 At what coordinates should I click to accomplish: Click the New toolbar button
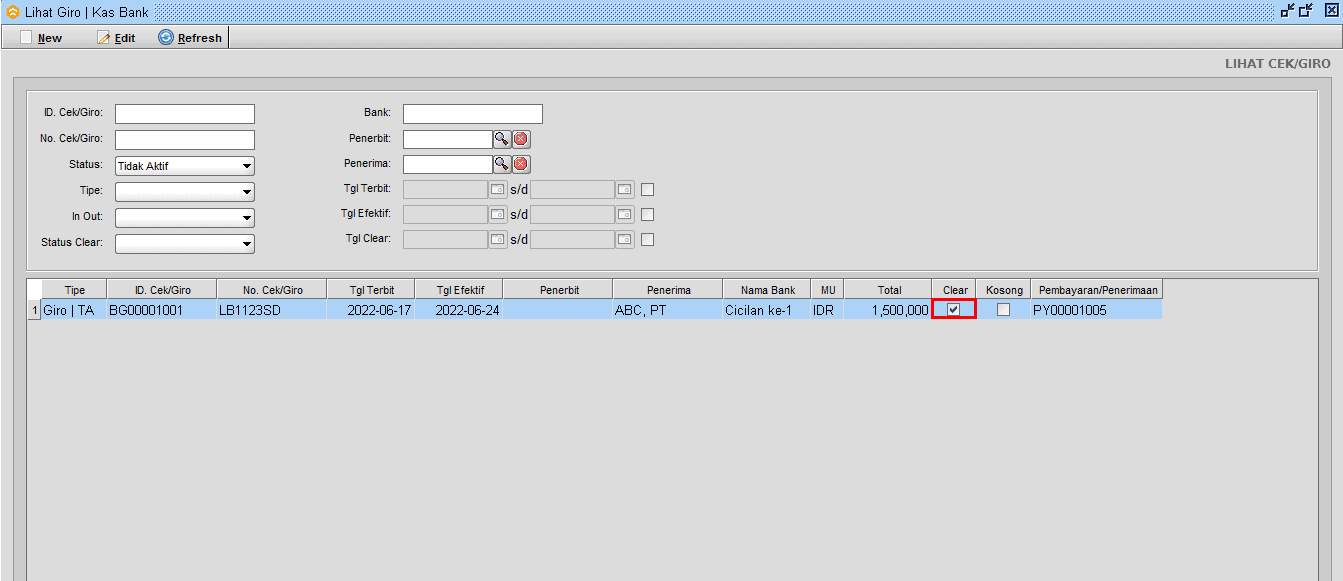click(41, 38)
